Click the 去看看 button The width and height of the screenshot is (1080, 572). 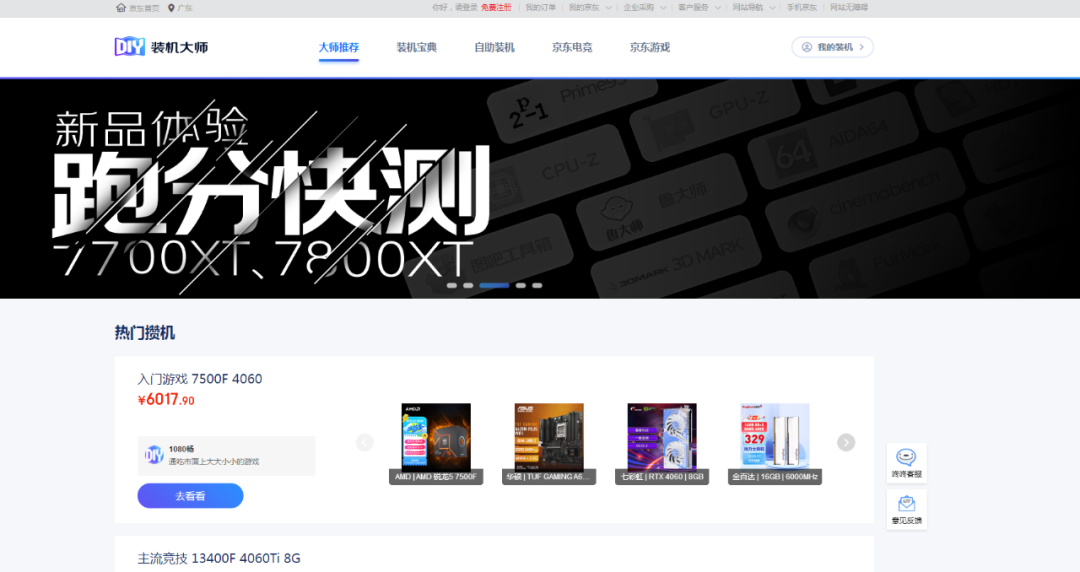click(190, 496)
